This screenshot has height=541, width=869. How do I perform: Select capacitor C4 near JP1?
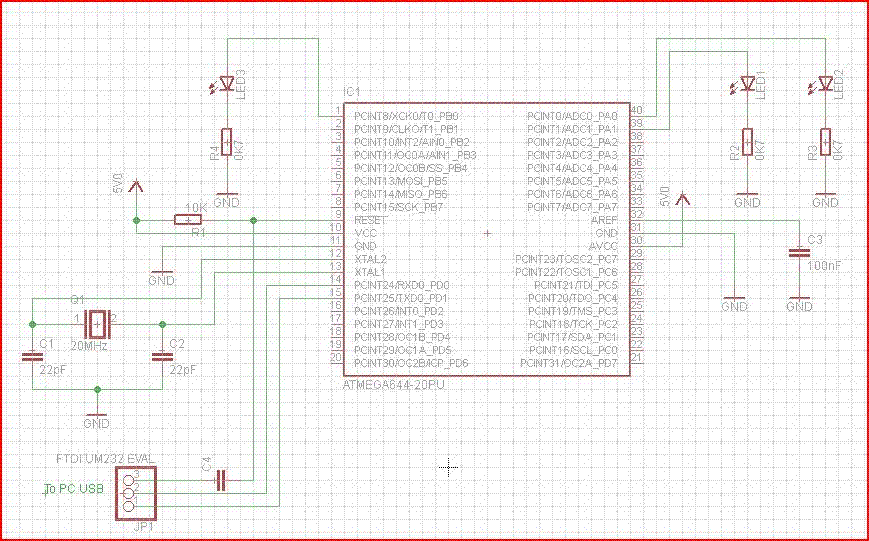222,481
